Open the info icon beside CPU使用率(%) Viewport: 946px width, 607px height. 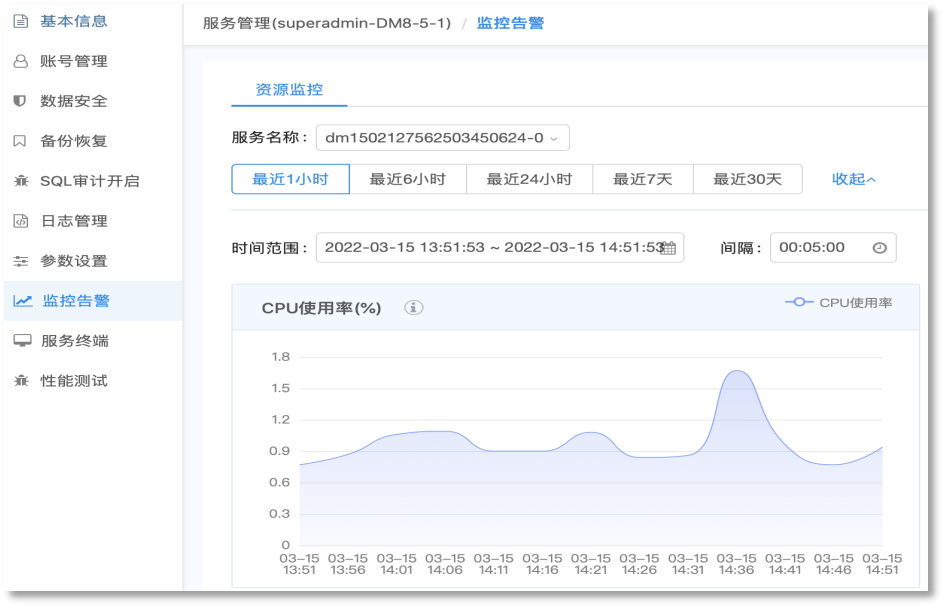pos(414,307)
